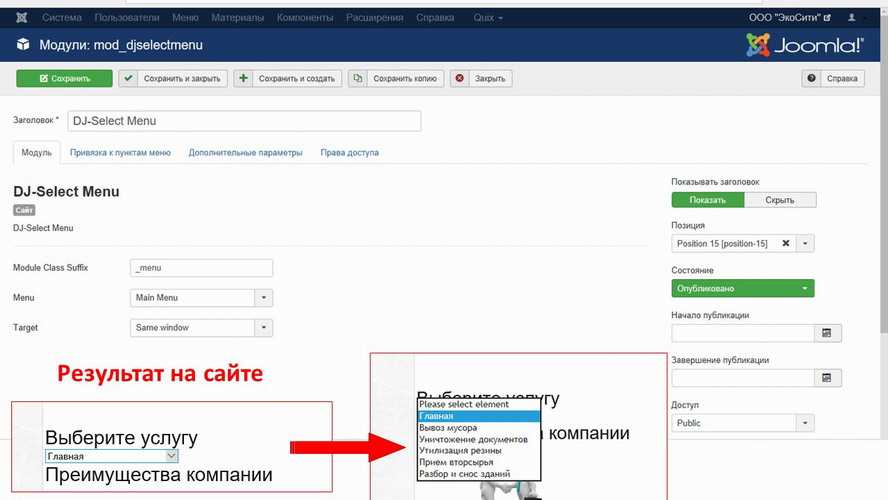Image resolution: width=888 pixels, height=500 pixels.
Task: Open the Компоненты menu
Action: [x=305, y=18]
